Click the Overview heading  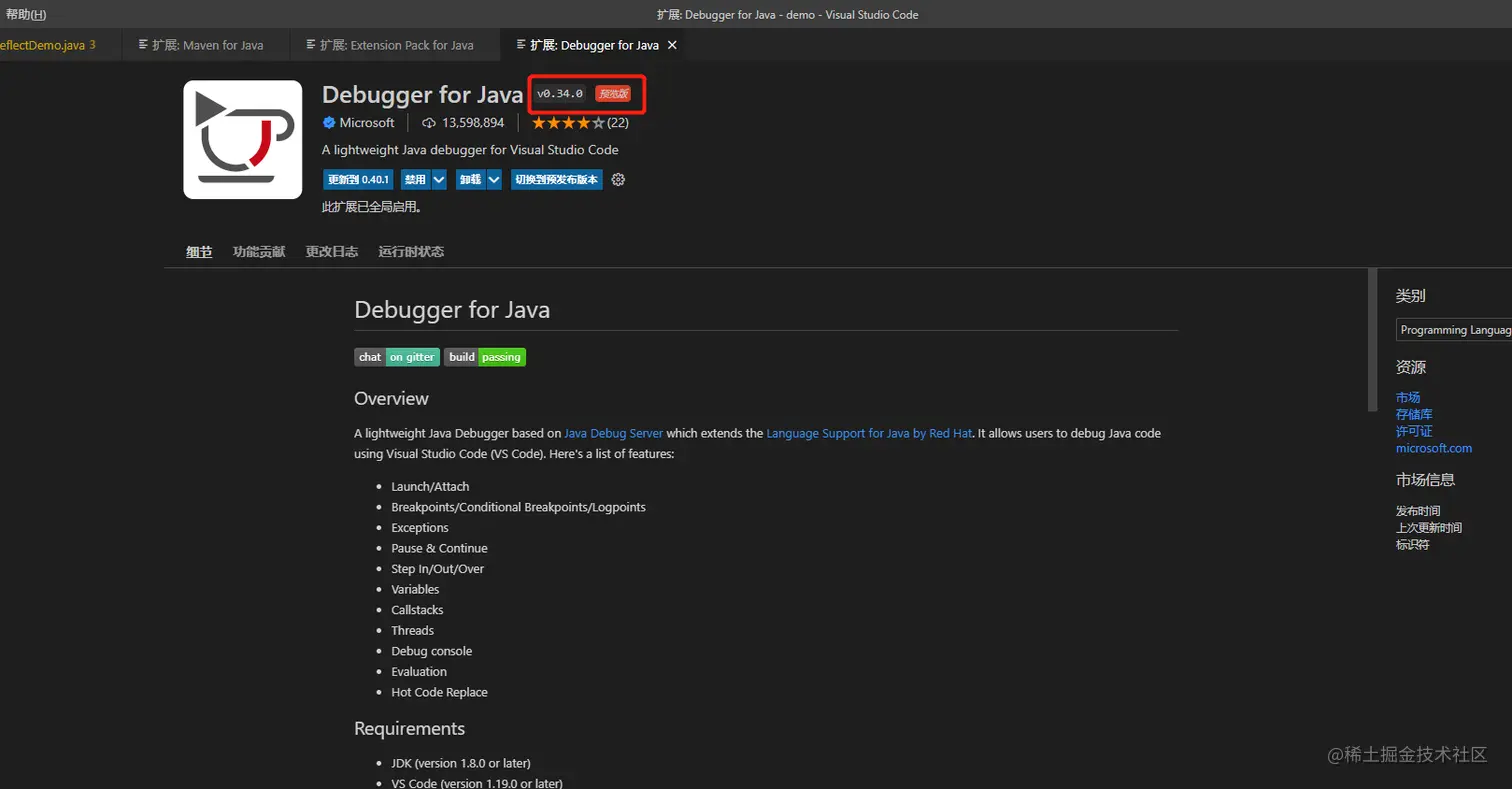(x=391, y=398)
